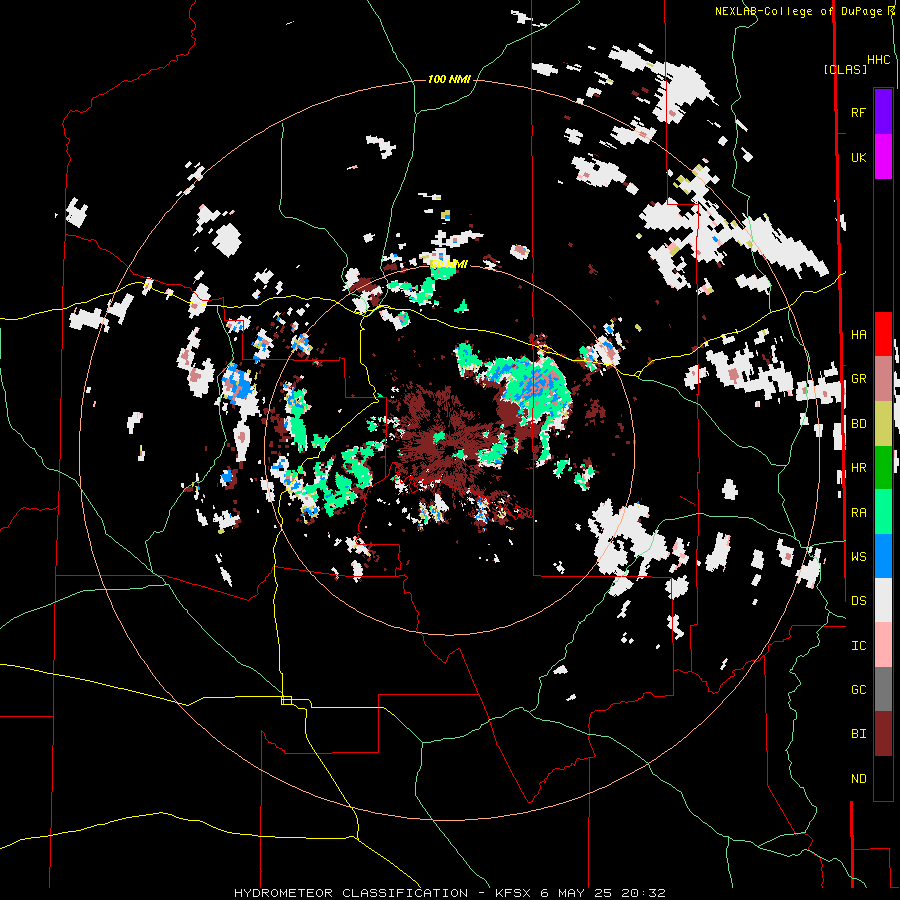The image size is (900, 900).
Task: Click the 'BD' legend label text
Action: [858, 424]
